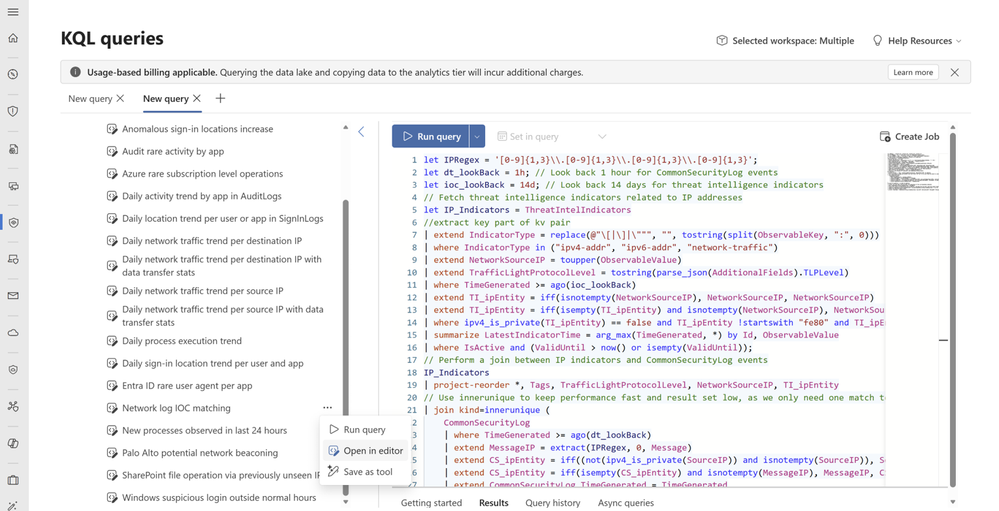Choose Open in editor from the context menu

point(364,450)
